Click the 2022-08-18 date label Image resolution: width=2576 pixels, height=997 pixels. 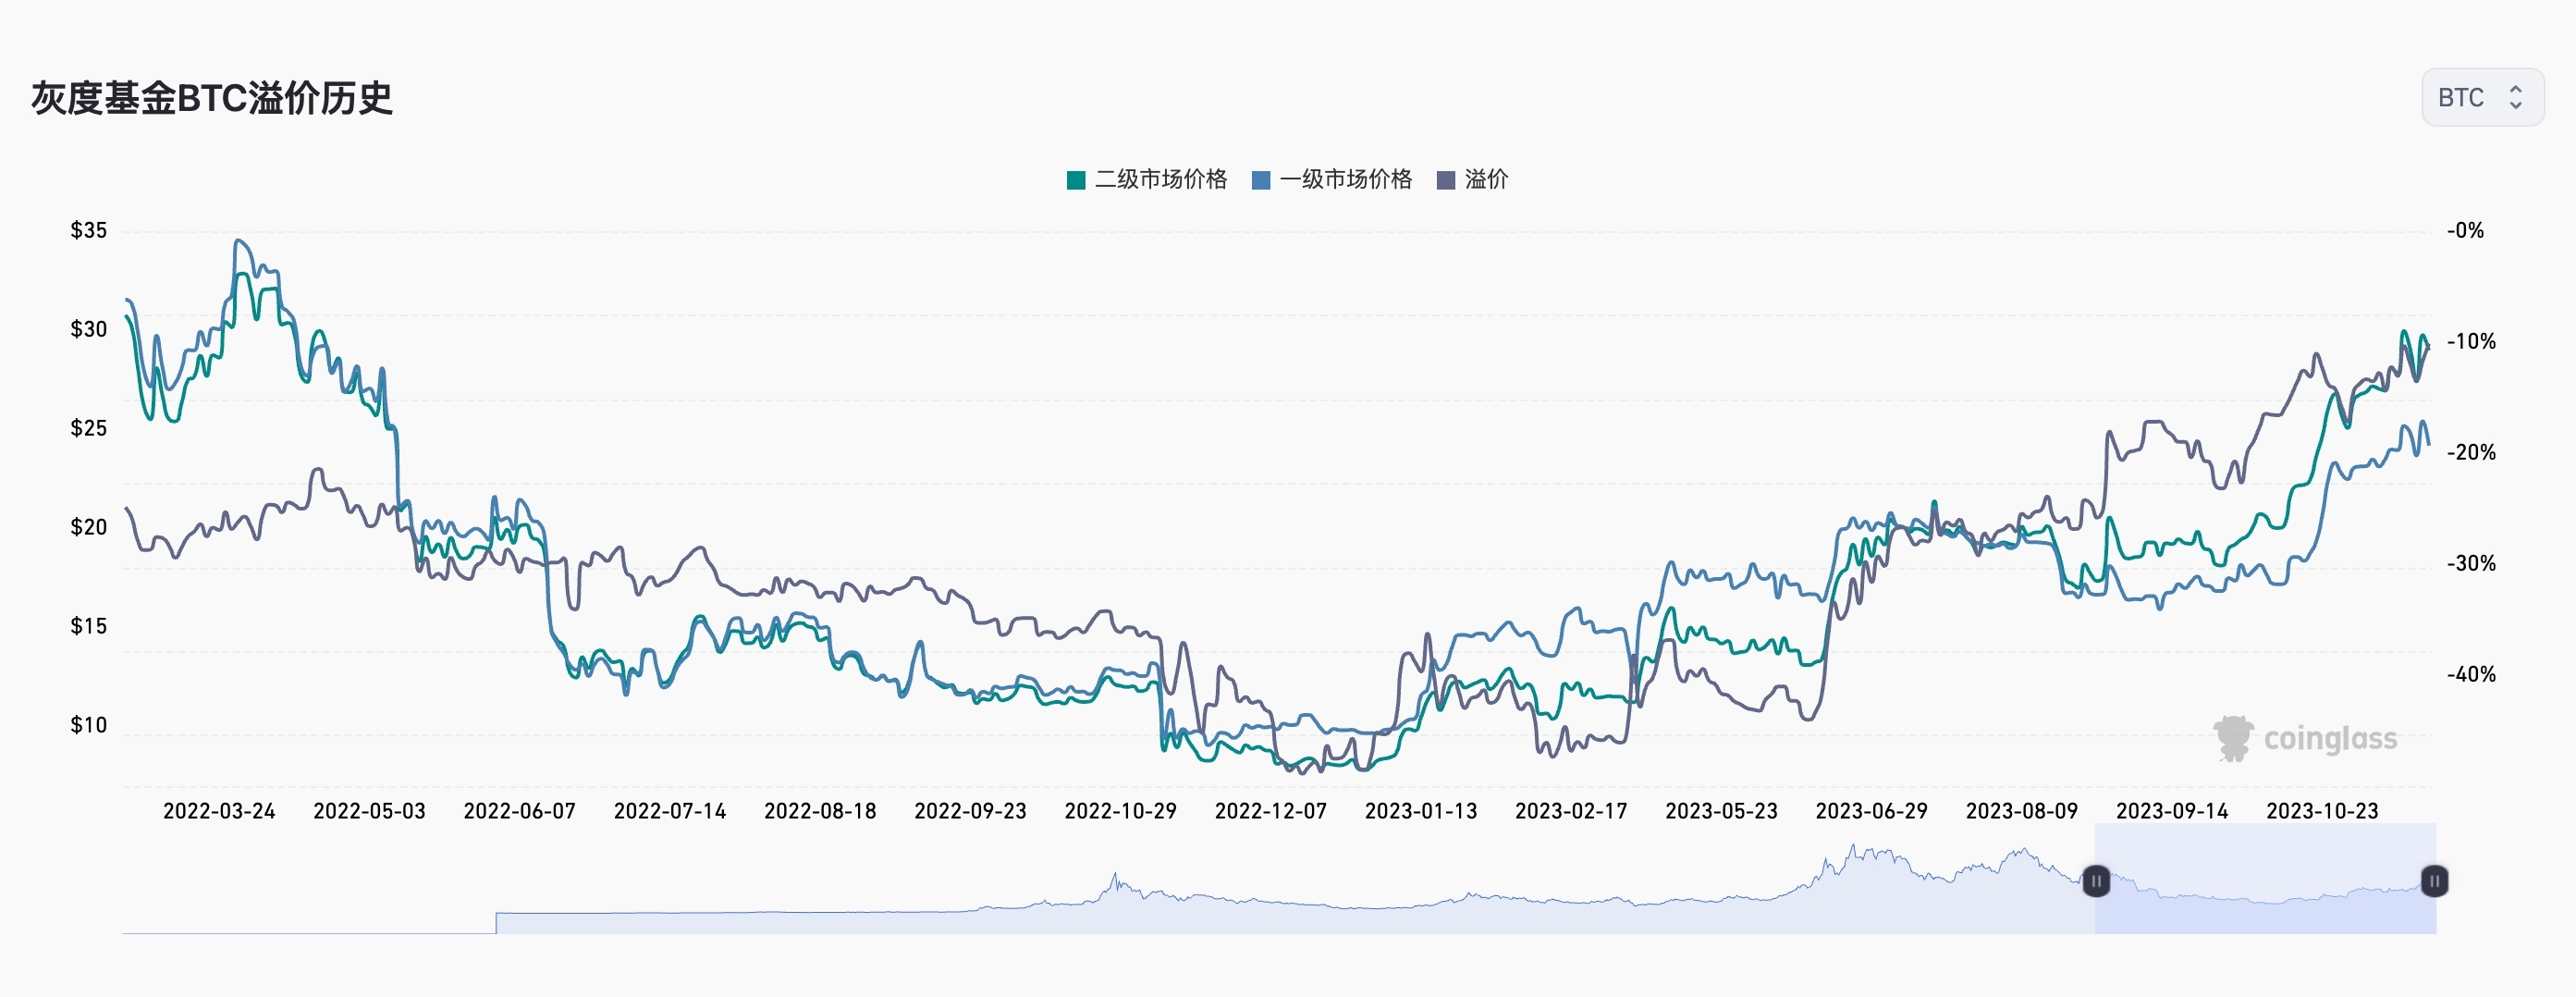(820, 811)
